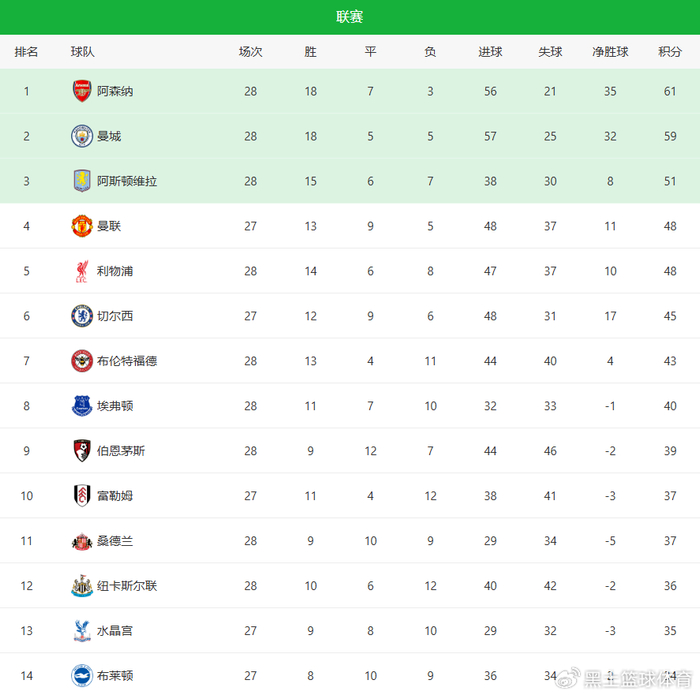This screenshot has height=695, width=700.
Task: Click the Manchester City crest icon
Action: click(x=82, y=136)
